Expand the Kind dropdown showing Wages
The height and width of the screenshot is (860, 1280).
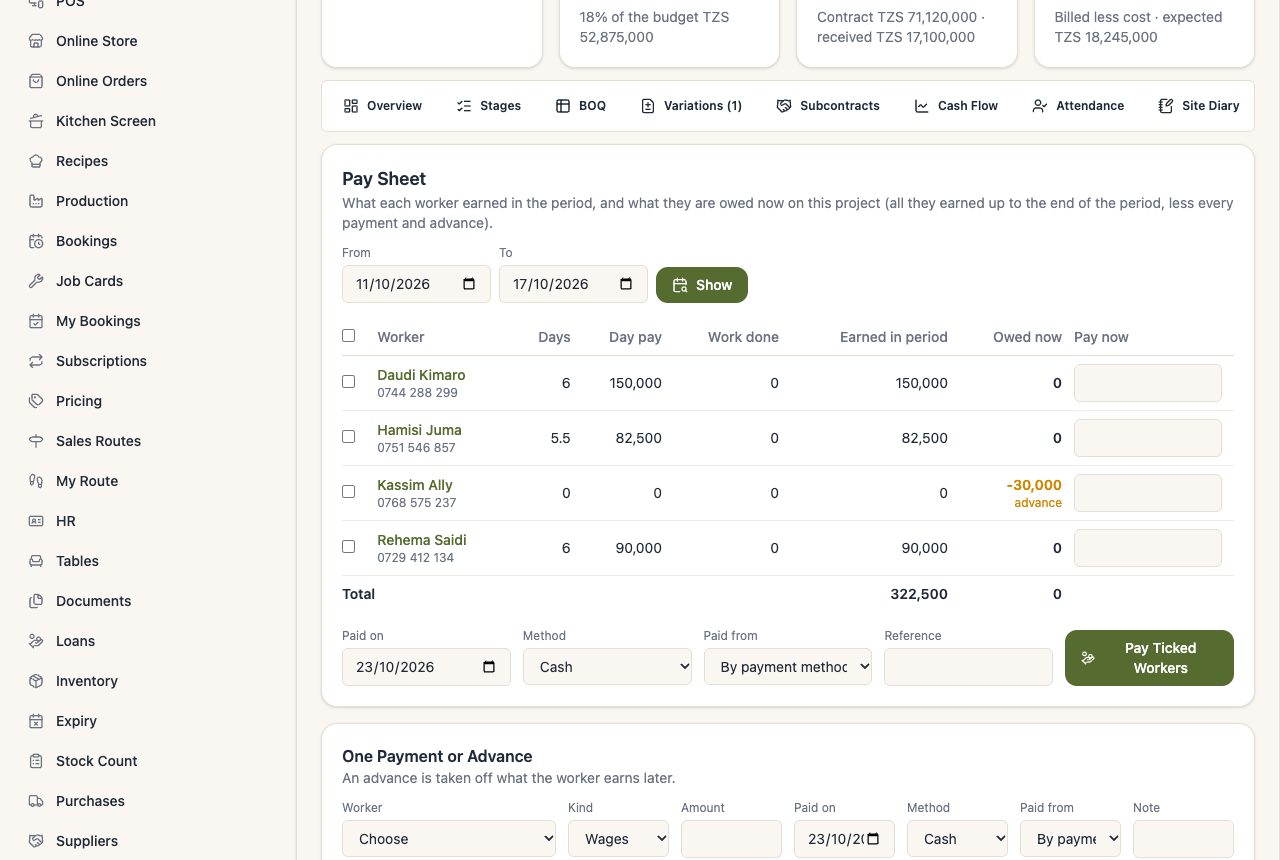pos(618,839)
